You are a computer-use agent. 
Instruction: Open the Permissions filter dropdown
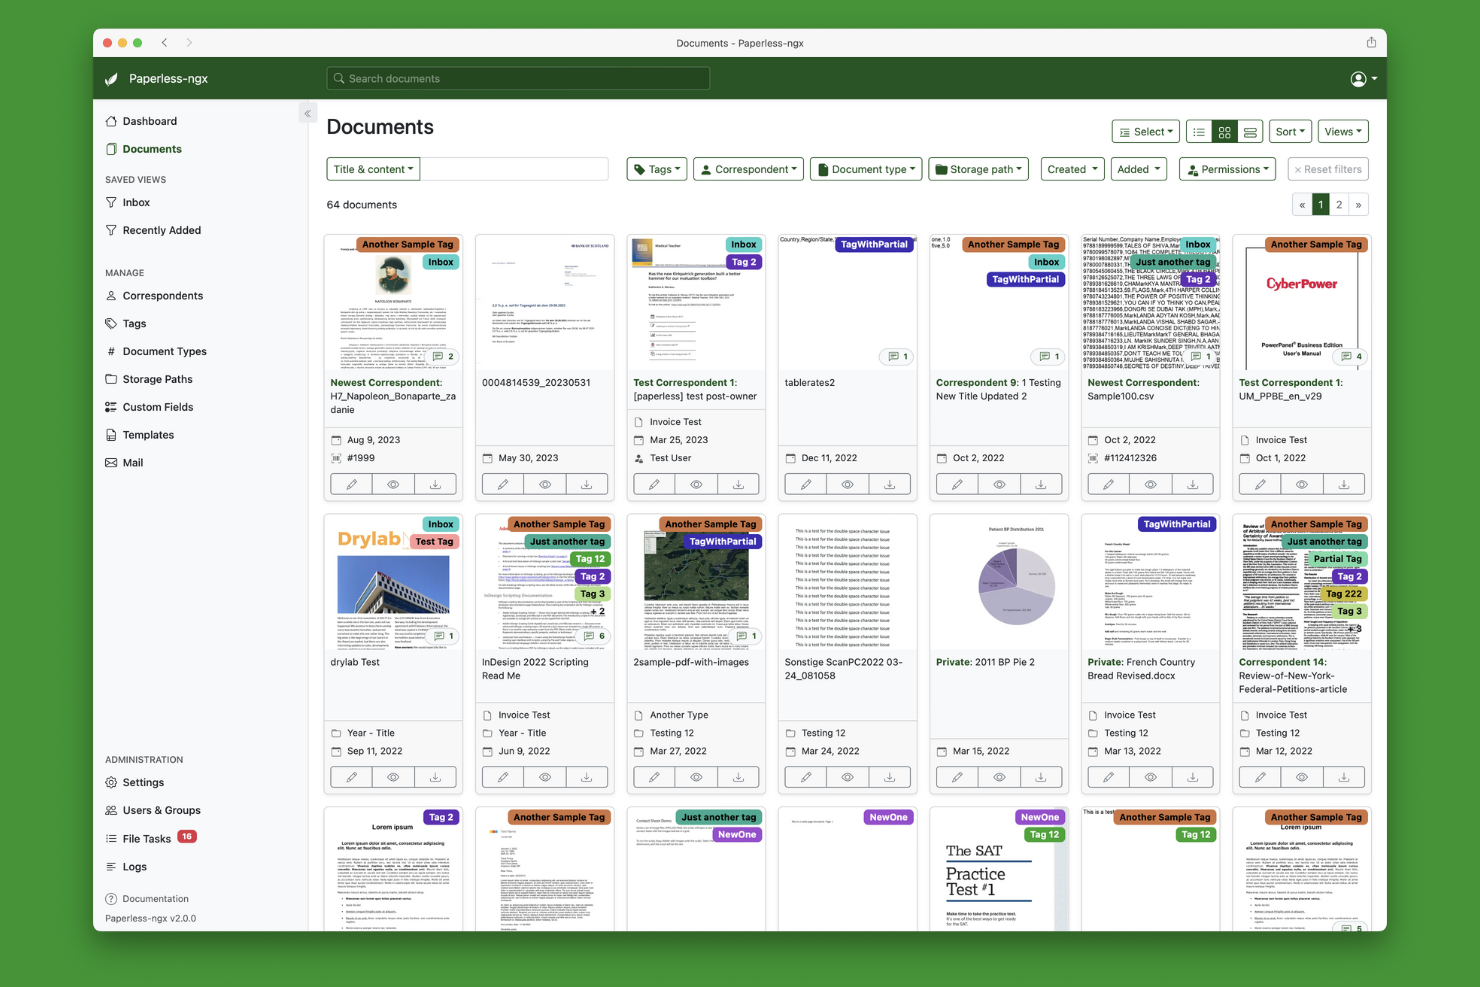(1227, 169)
